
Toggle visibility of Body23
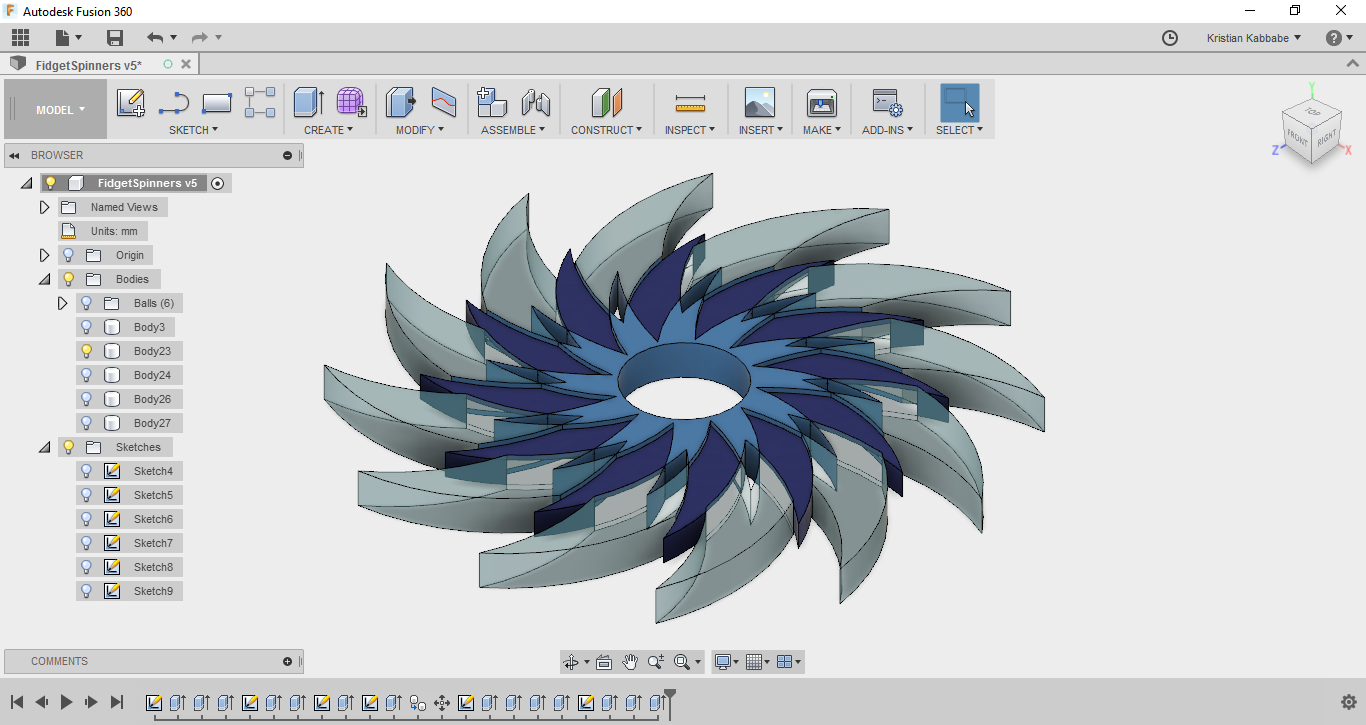click(x=87, y=350)
